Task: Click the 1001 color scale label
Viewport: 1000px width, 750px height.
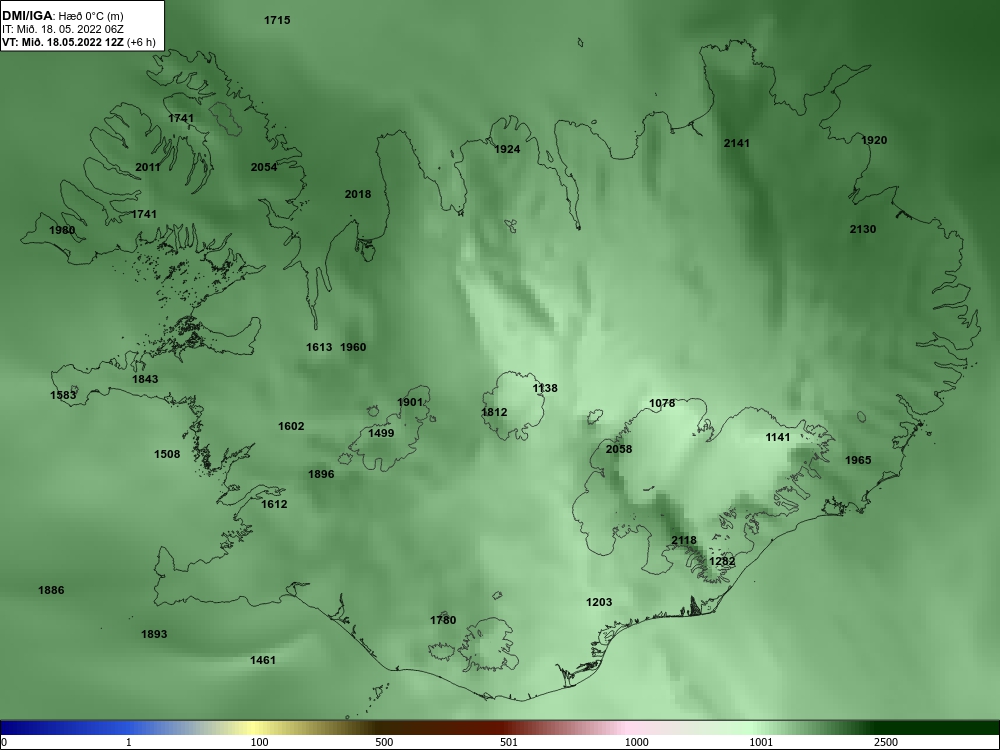Action: 761,742
